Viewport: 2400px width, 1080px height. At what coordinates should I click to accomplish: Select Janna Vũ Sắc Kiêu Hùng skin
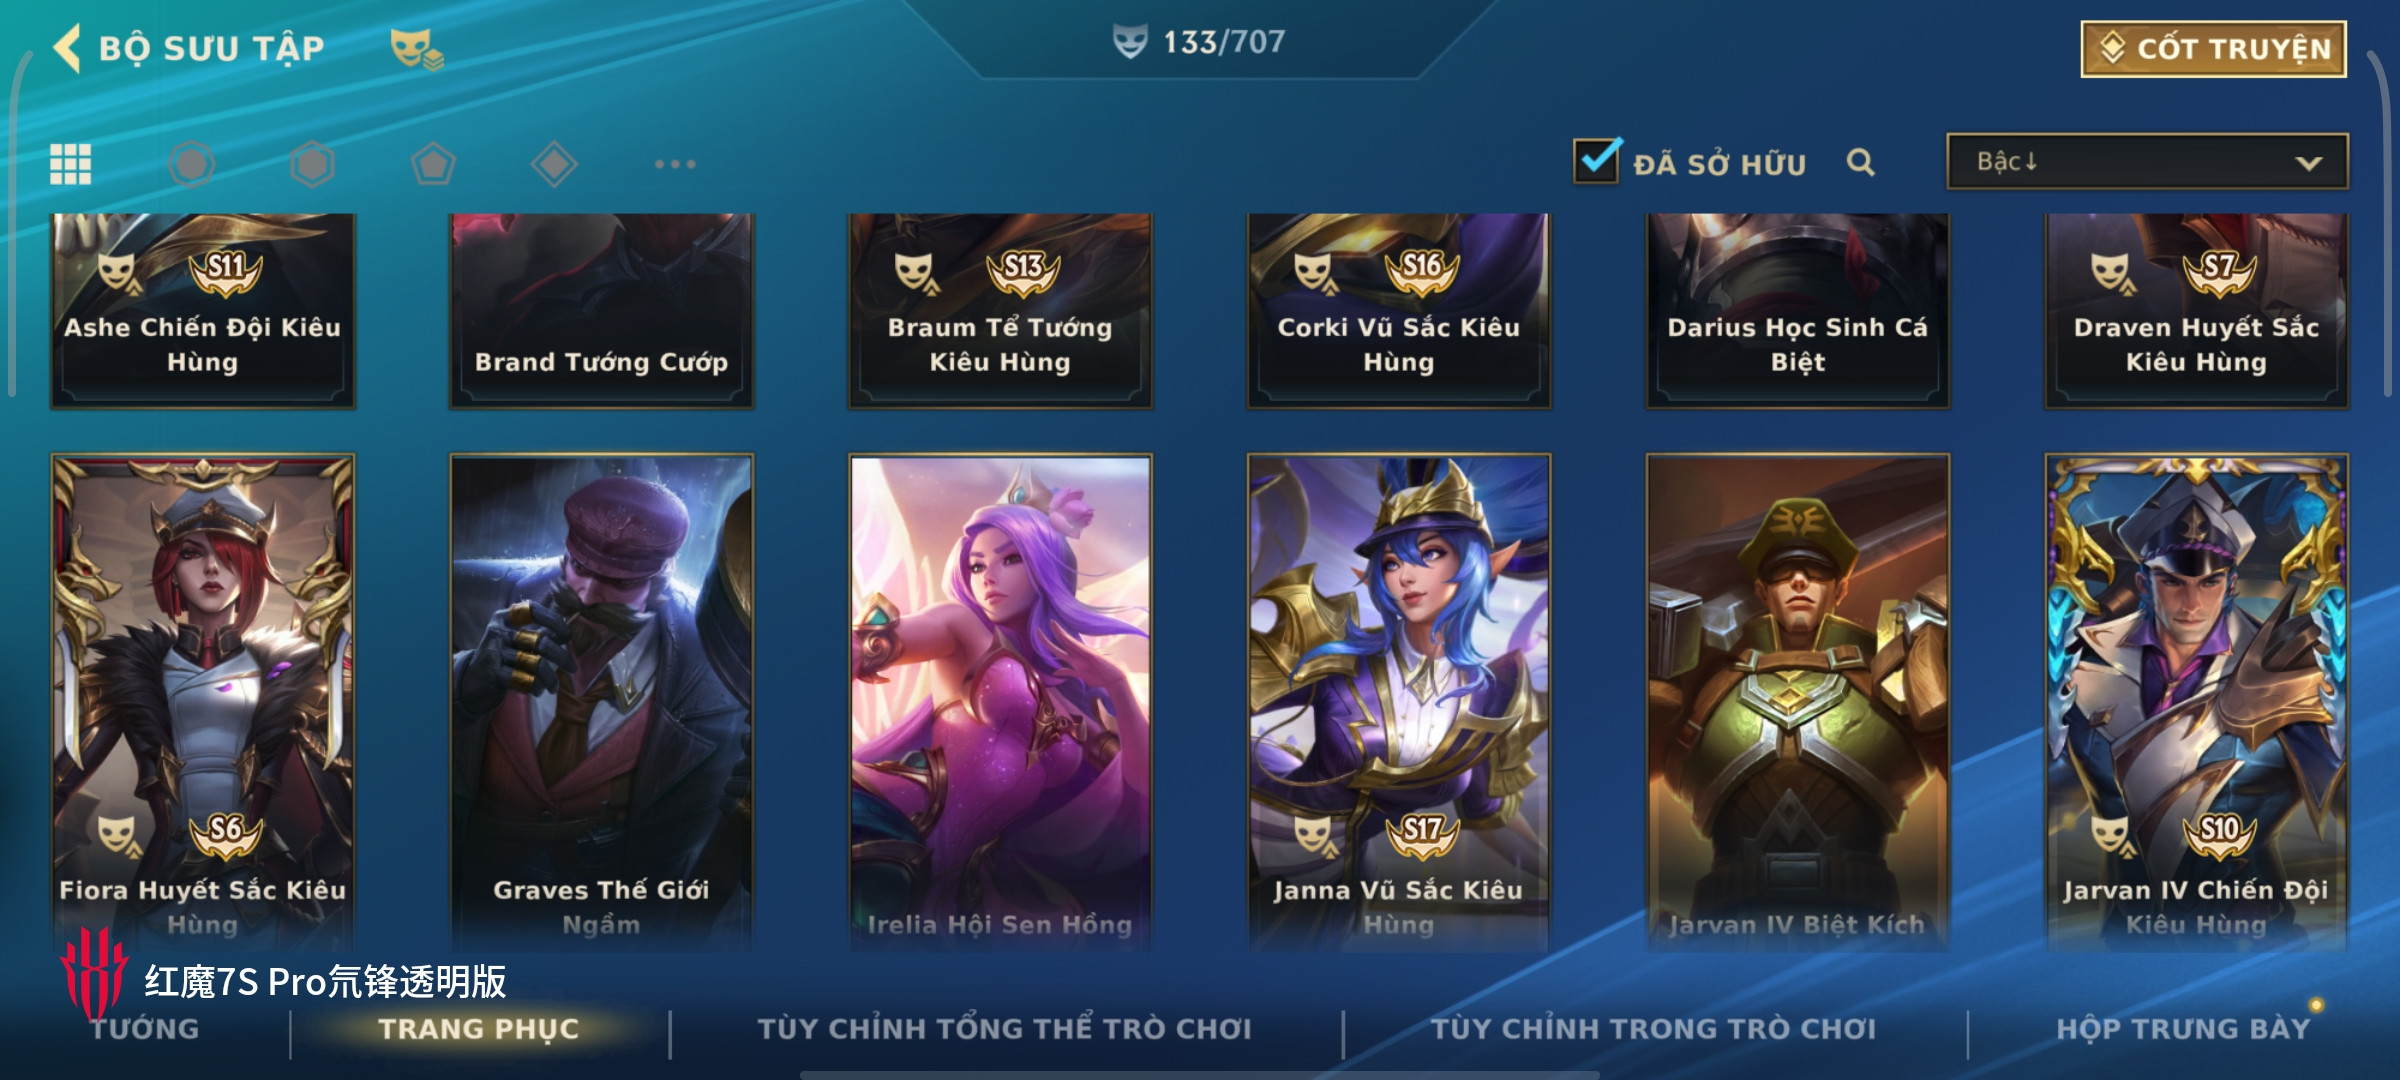point(1398,702)
